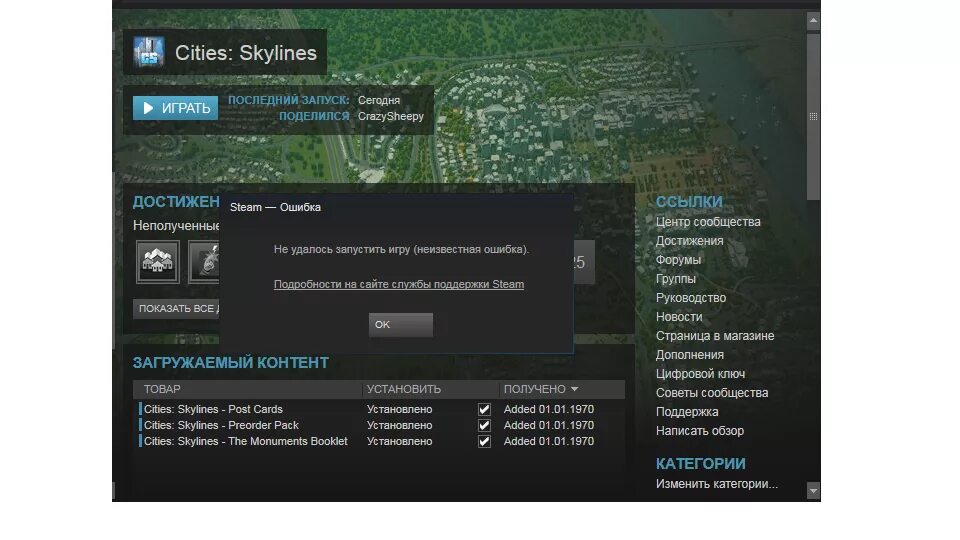Confirm the Steam error dialog with OK
Screen dimensions: 960x540
(x=400, y=324)
